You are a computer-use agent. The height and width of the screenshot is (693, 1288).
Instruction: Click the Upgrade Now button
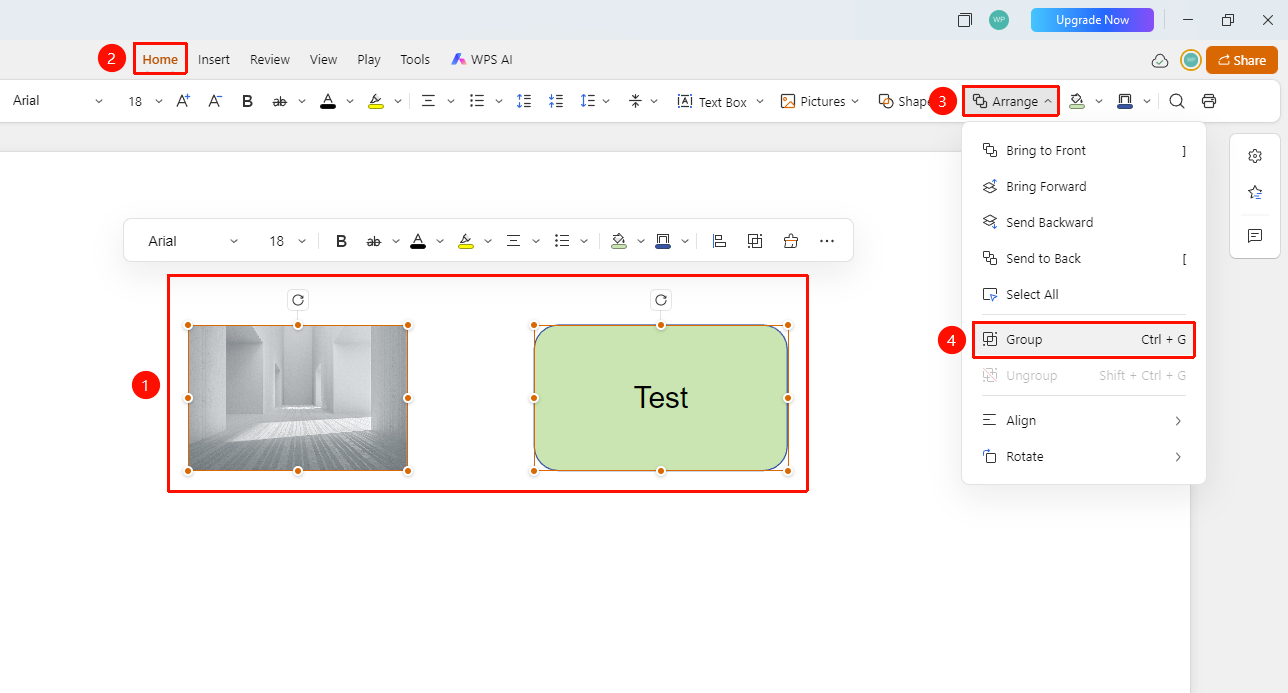[1092, 20]
